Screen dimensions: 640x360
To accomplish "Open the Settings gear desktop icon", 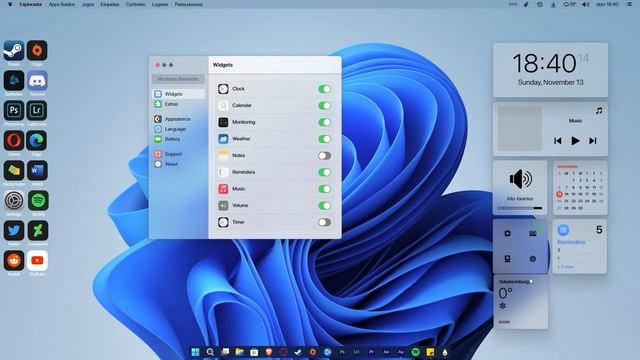I will pos(14,200).
